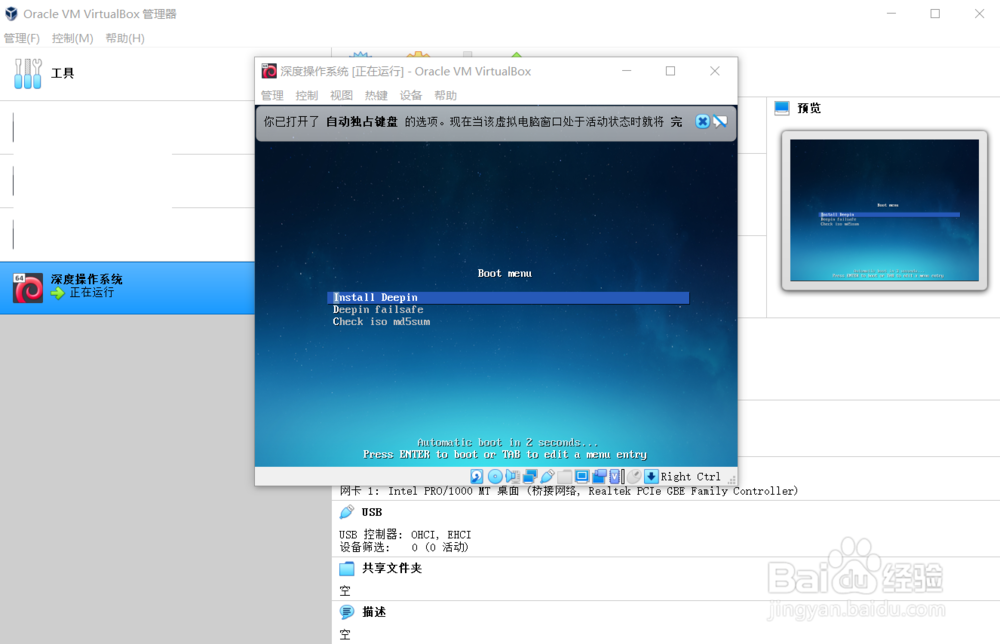Open the USB section header in details
This screenshot has height=644, width=1000.
(x=372, y=512)
